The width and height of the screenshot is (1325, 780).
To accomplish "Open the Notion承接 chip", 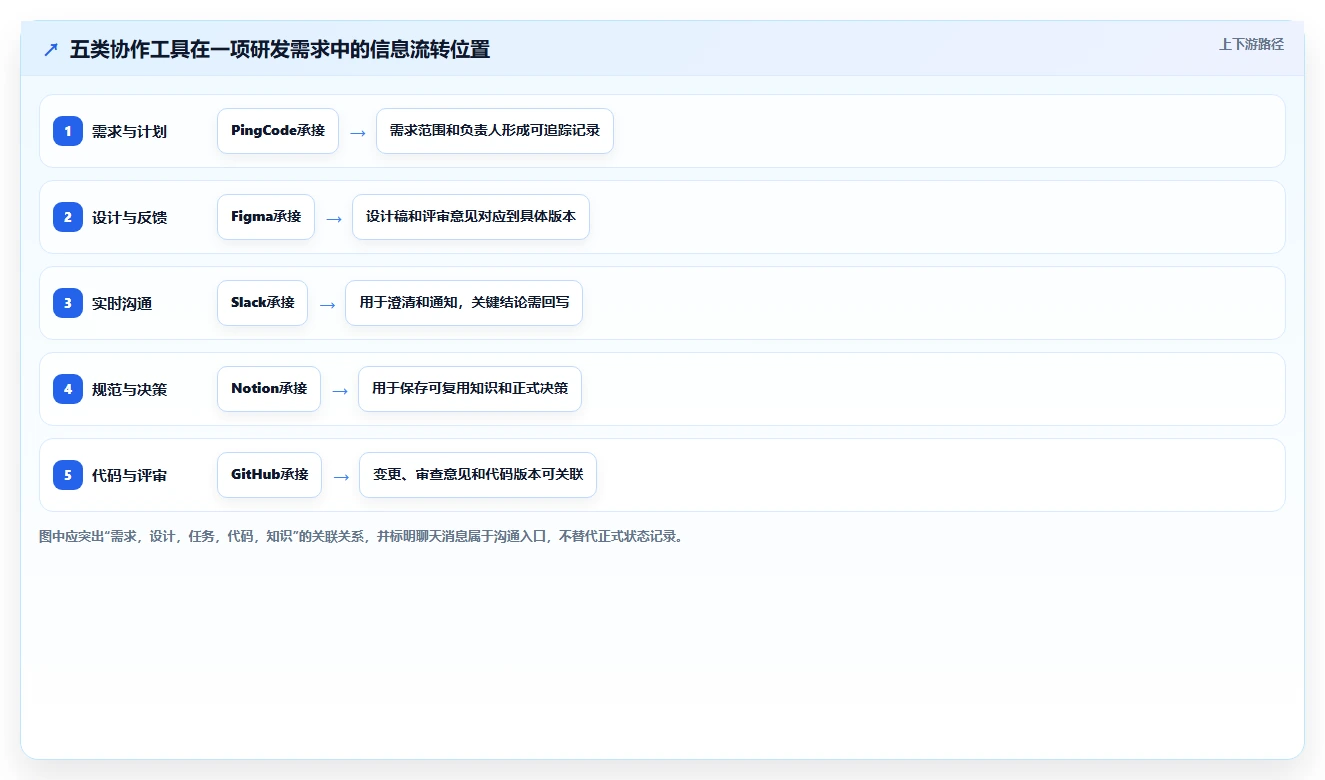I will pos(269,389).
